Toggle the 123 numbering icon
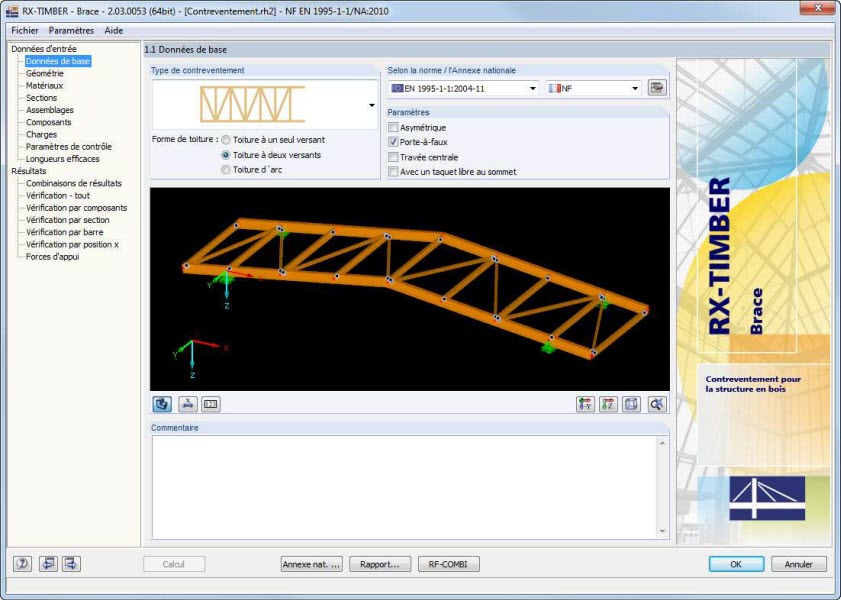Screen dimensions: 841x600 (211, 404)
